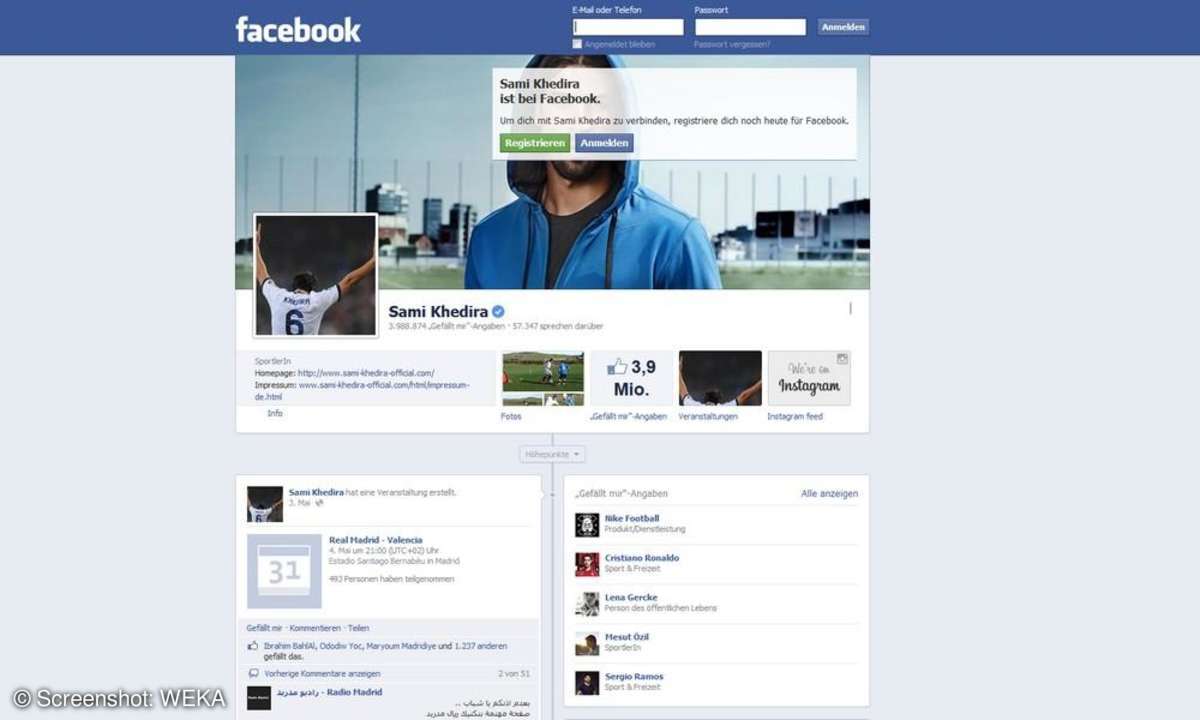Open the Fotos app box
Viewport: 1200px width, 720px height.
pos(543,377)
